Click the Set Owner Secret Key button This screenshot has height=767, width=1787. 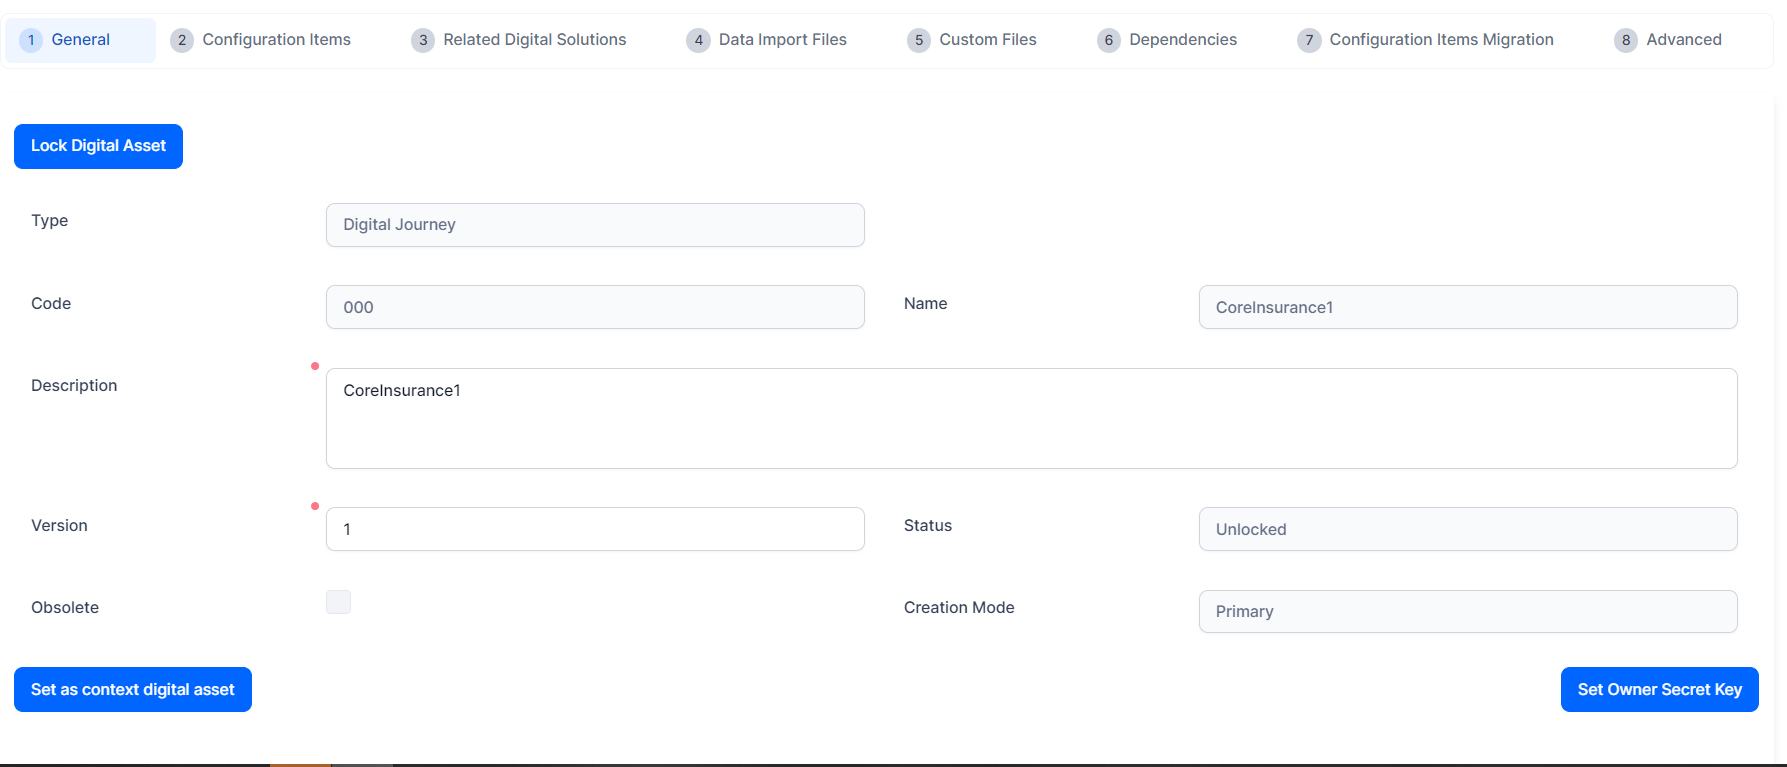point(1659,690)
